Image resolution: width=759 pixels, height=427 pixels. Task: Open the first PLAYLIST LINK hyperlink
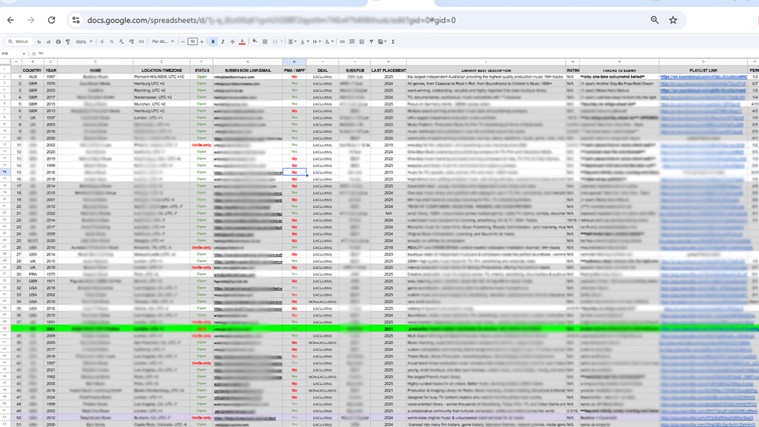(x=702, y=77)
